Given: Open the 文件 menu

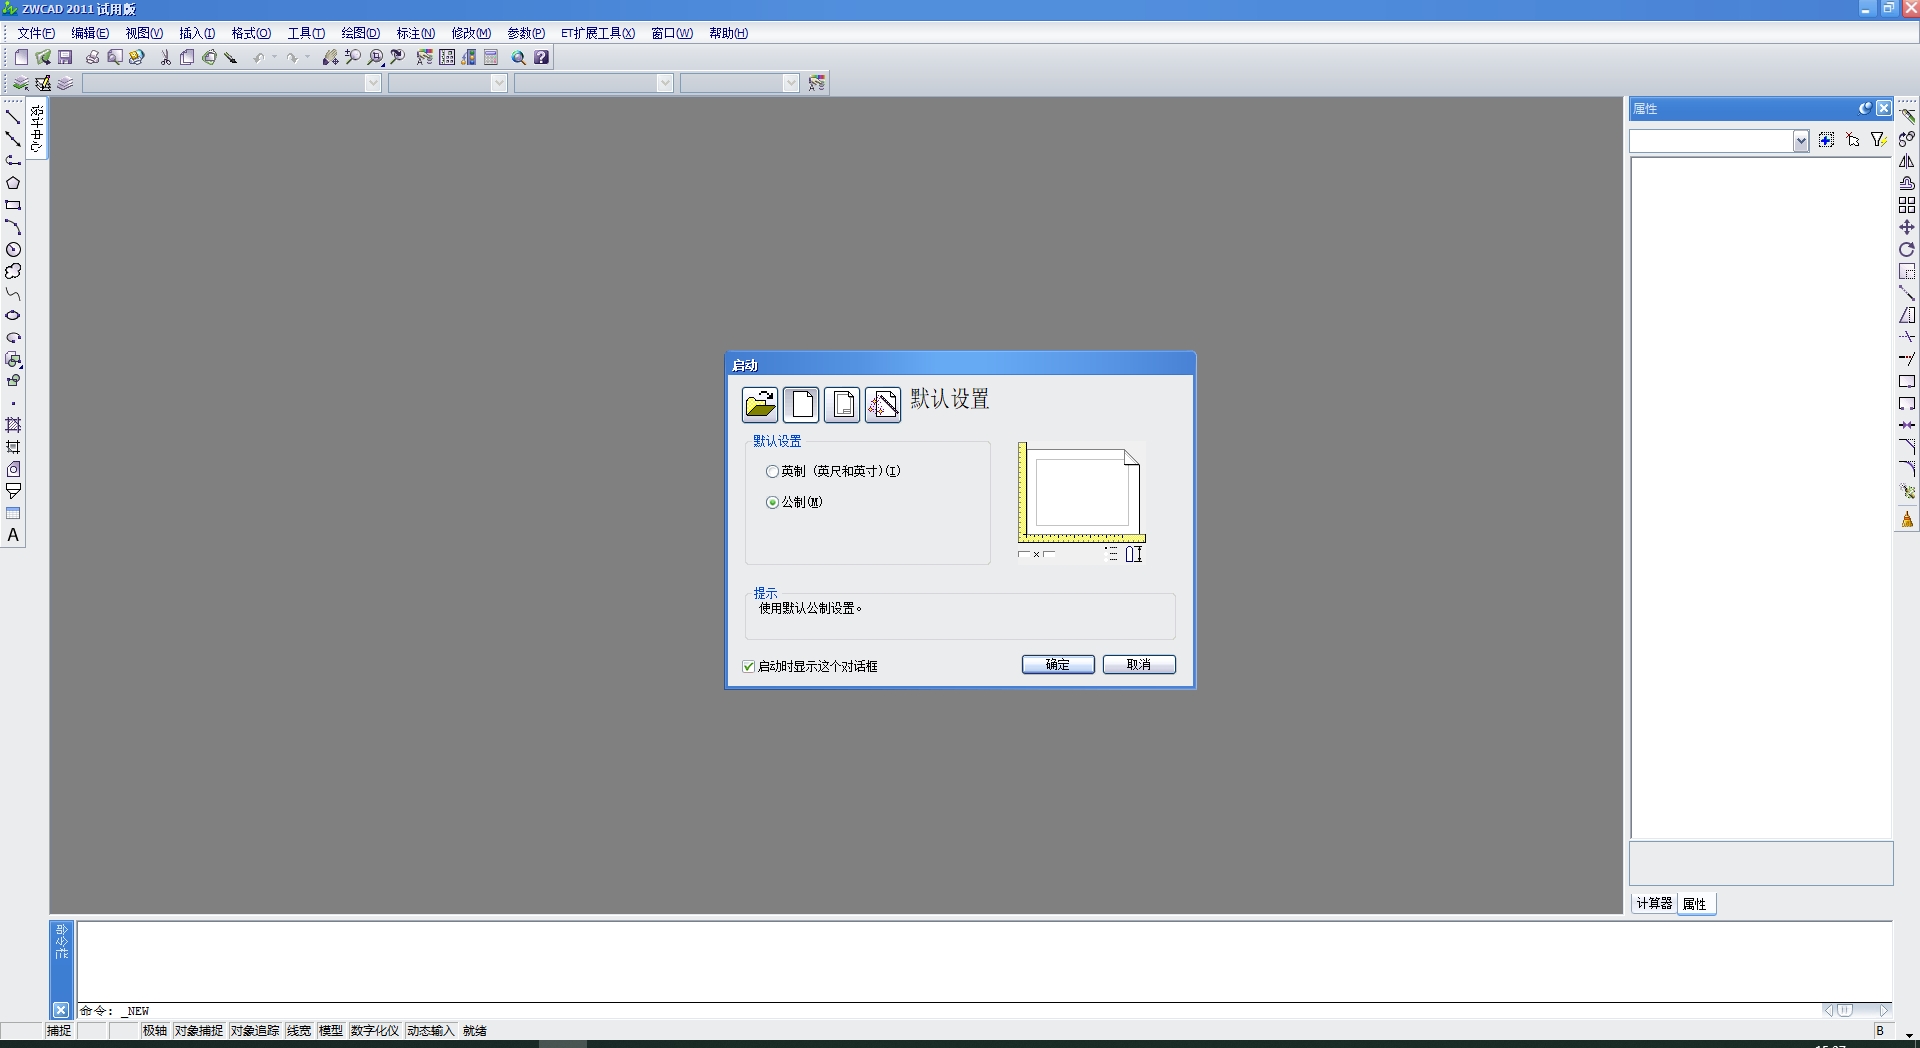Looking at the screenshot, I should point(35,33).
